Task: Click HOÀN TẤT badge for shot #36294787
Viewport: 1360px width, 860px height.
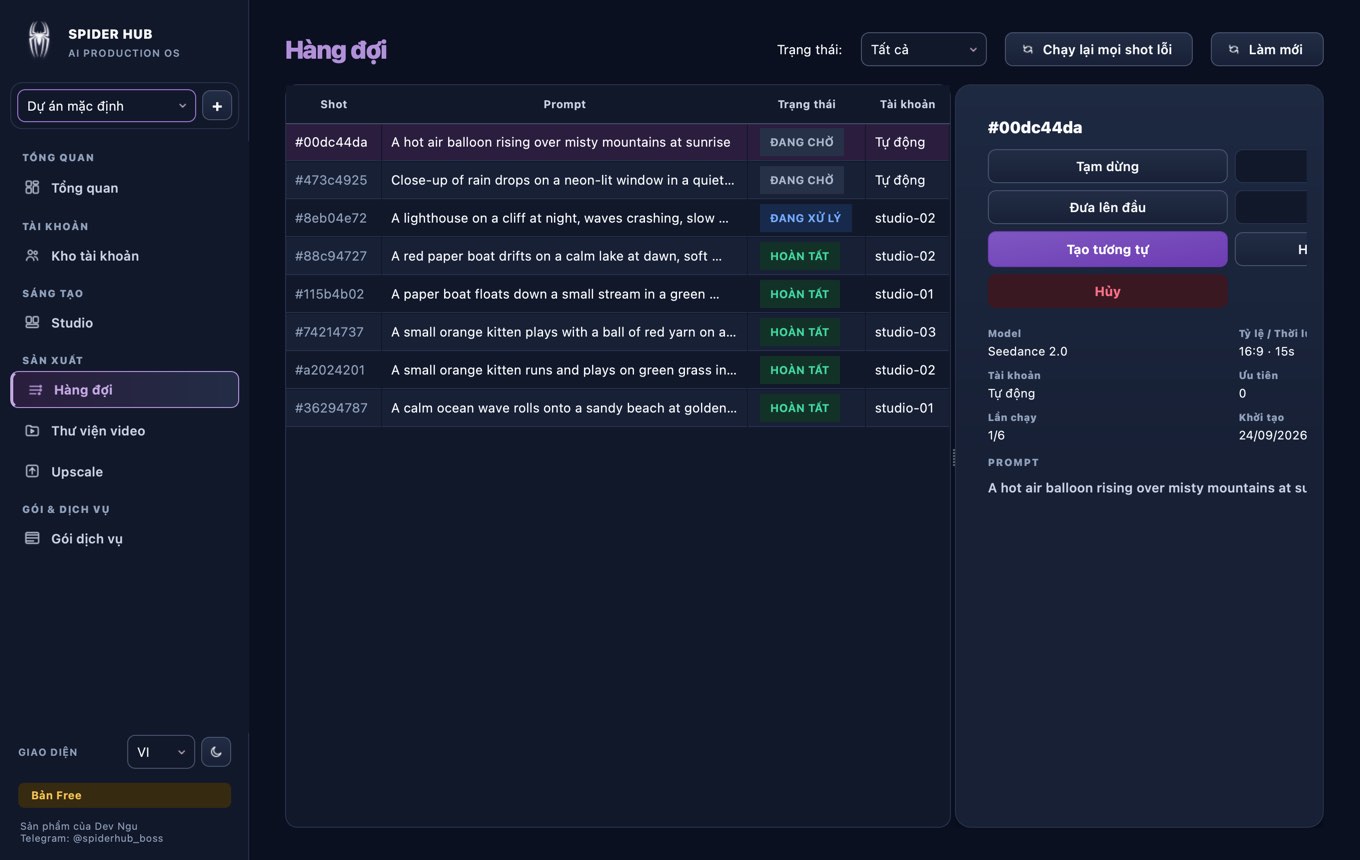Action: pyautogui.click(x=799, y=408)
